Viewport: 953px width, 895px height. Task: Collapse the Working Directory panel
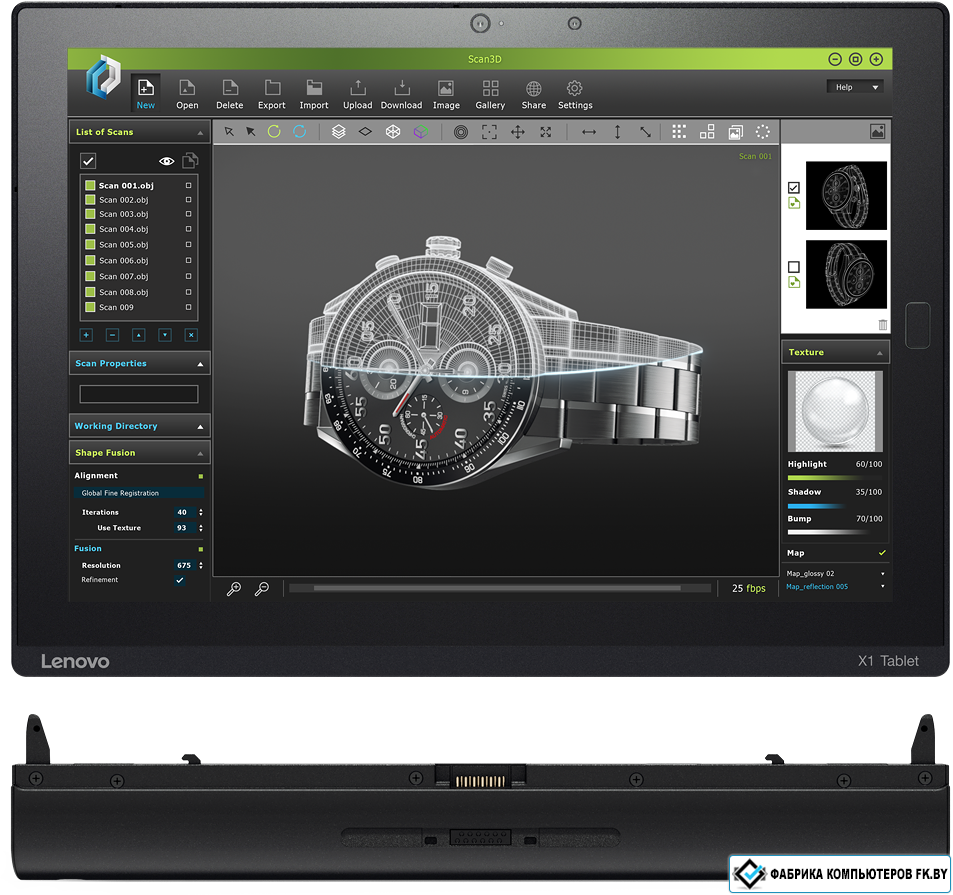[x=200, y=427]
